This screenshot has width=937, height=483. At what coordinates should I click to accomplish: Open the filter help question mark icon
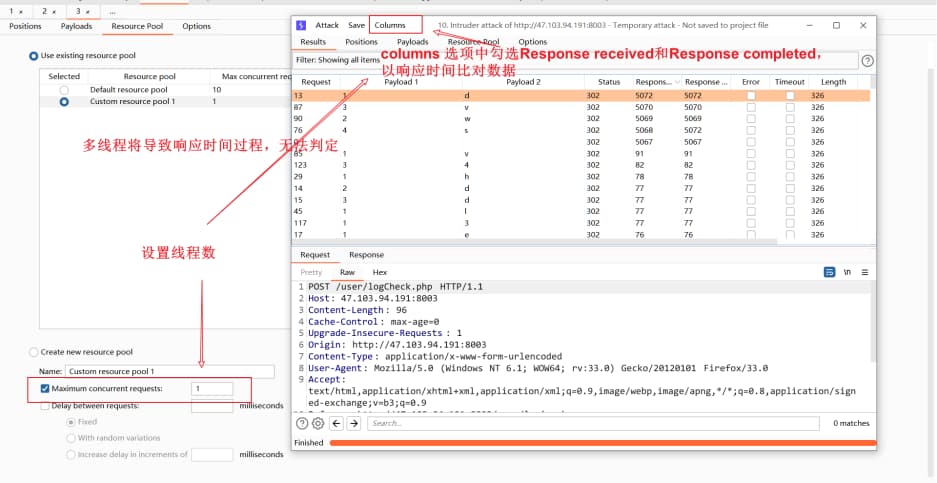pos(867,60)
